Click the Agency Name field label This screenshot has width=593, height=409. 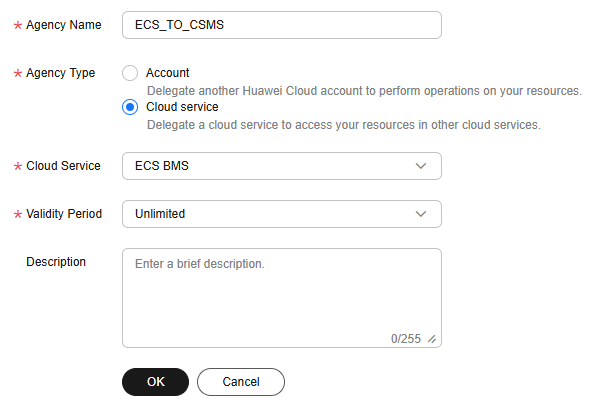[64, 25]
